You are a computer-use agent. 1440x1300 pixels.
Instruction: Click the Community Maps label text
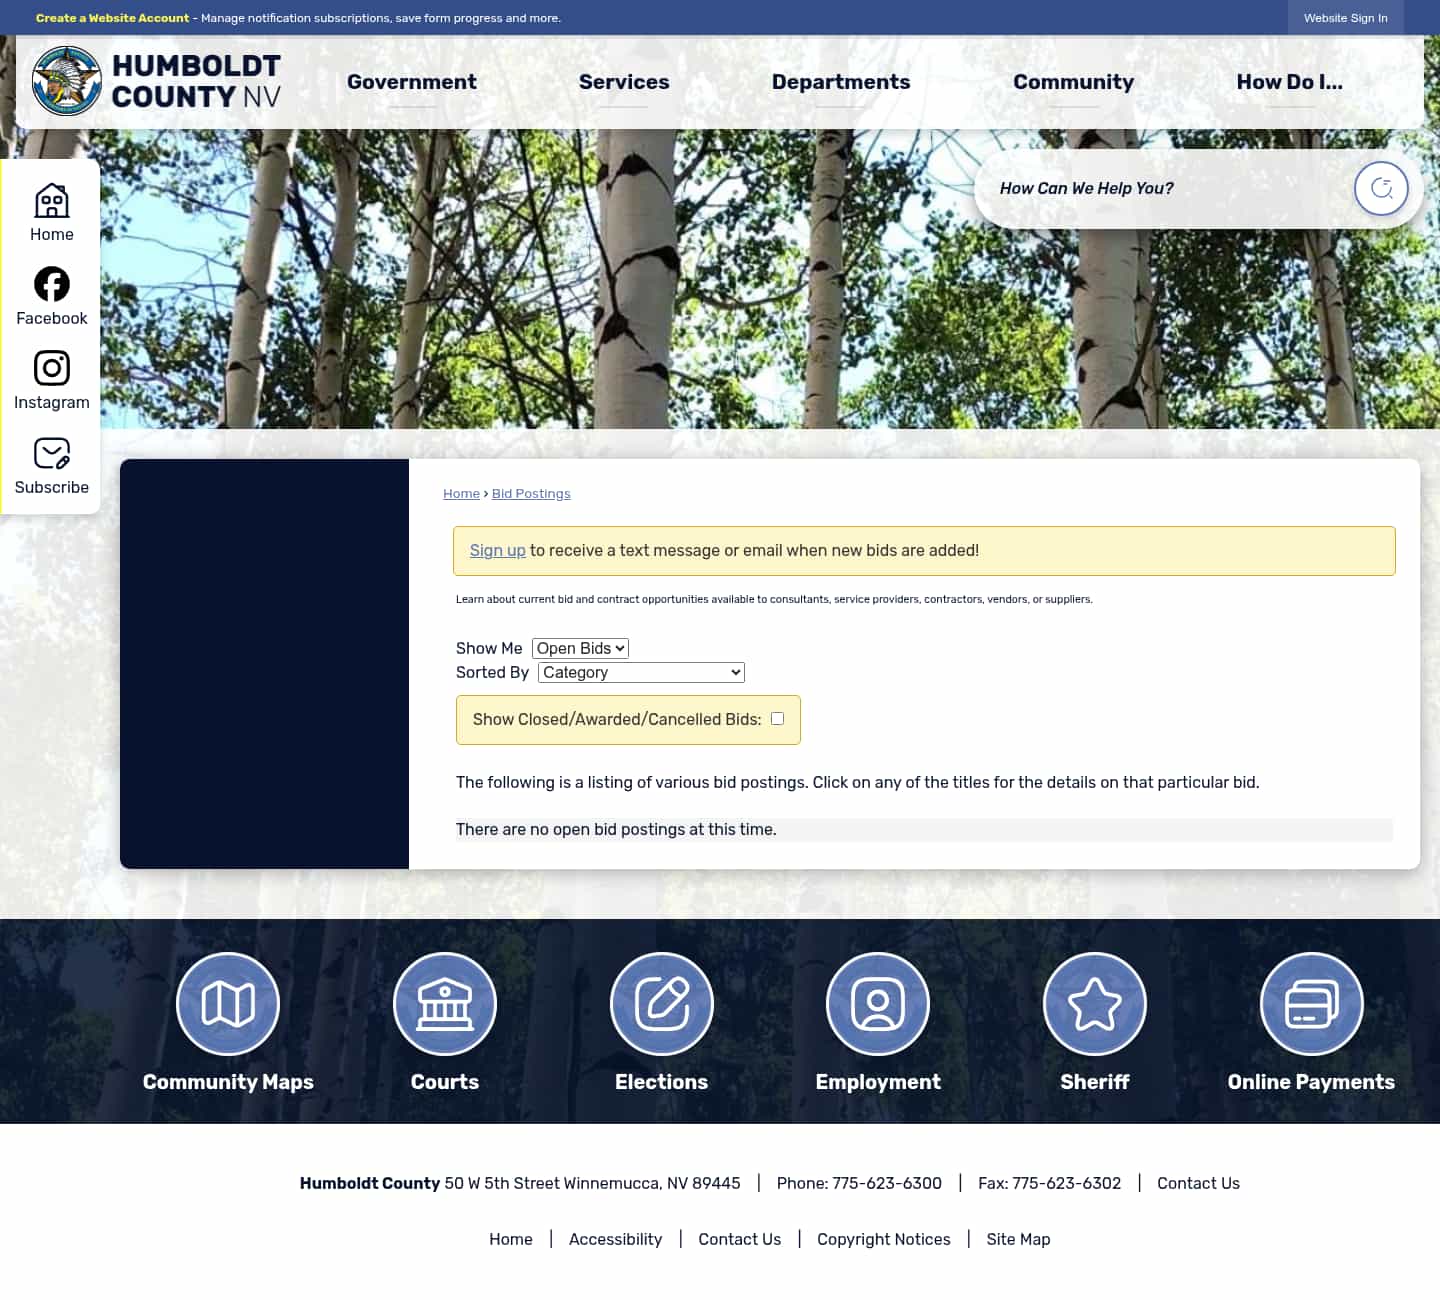point(228,1082)
